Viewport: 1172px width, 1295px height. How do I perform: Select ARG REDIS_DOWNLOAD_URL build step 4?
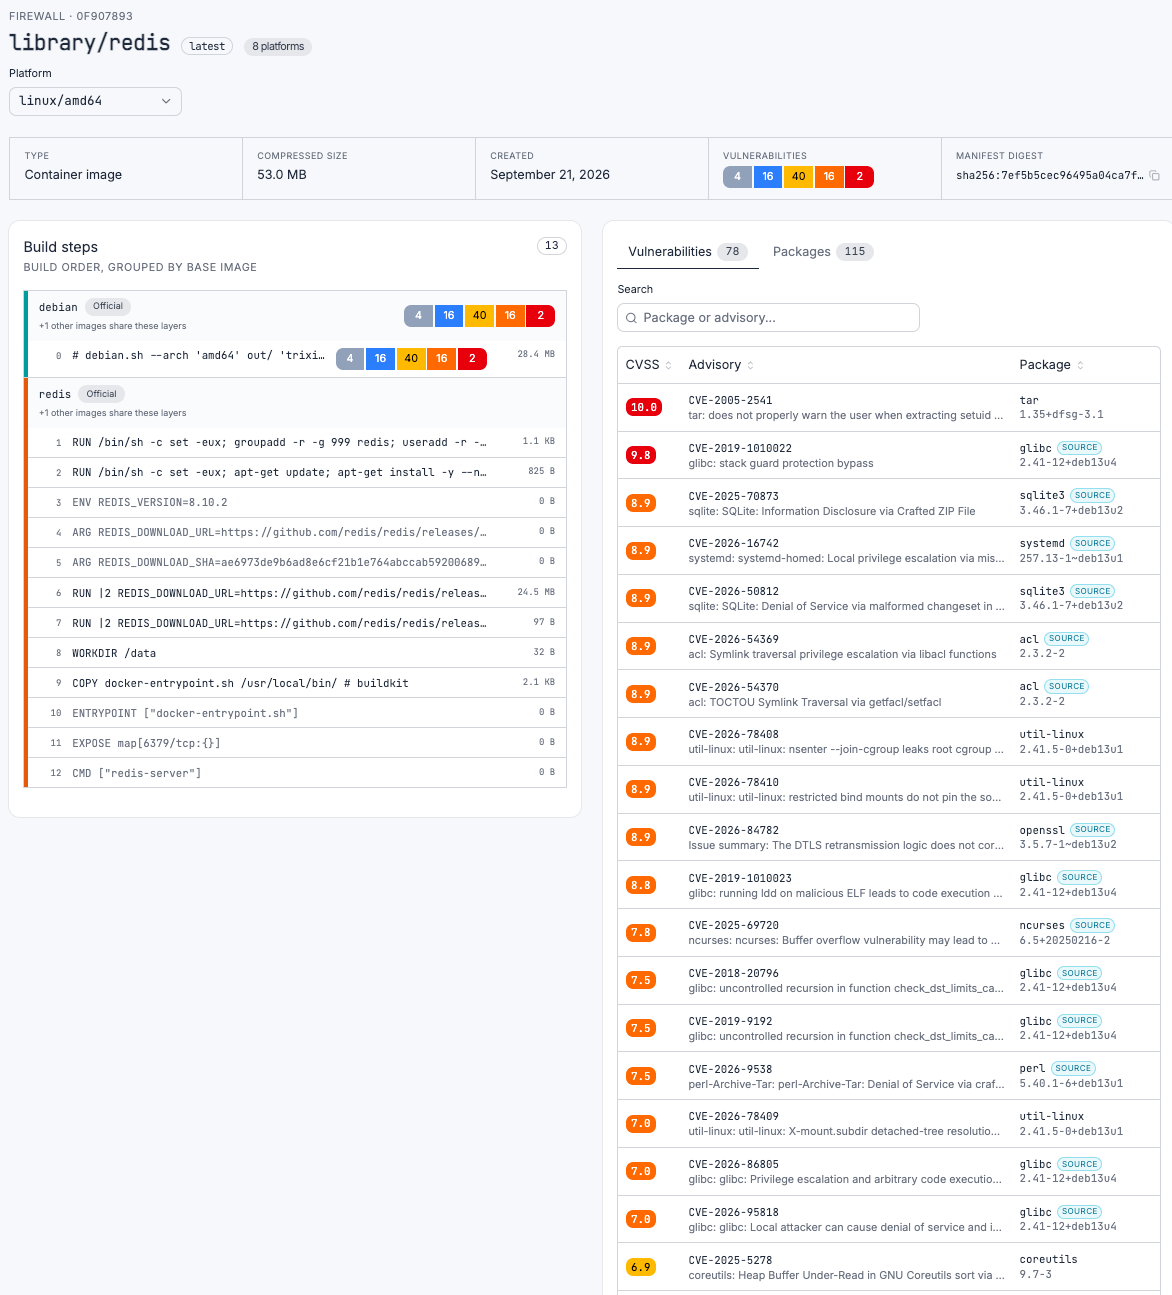(x=296, y=532)
